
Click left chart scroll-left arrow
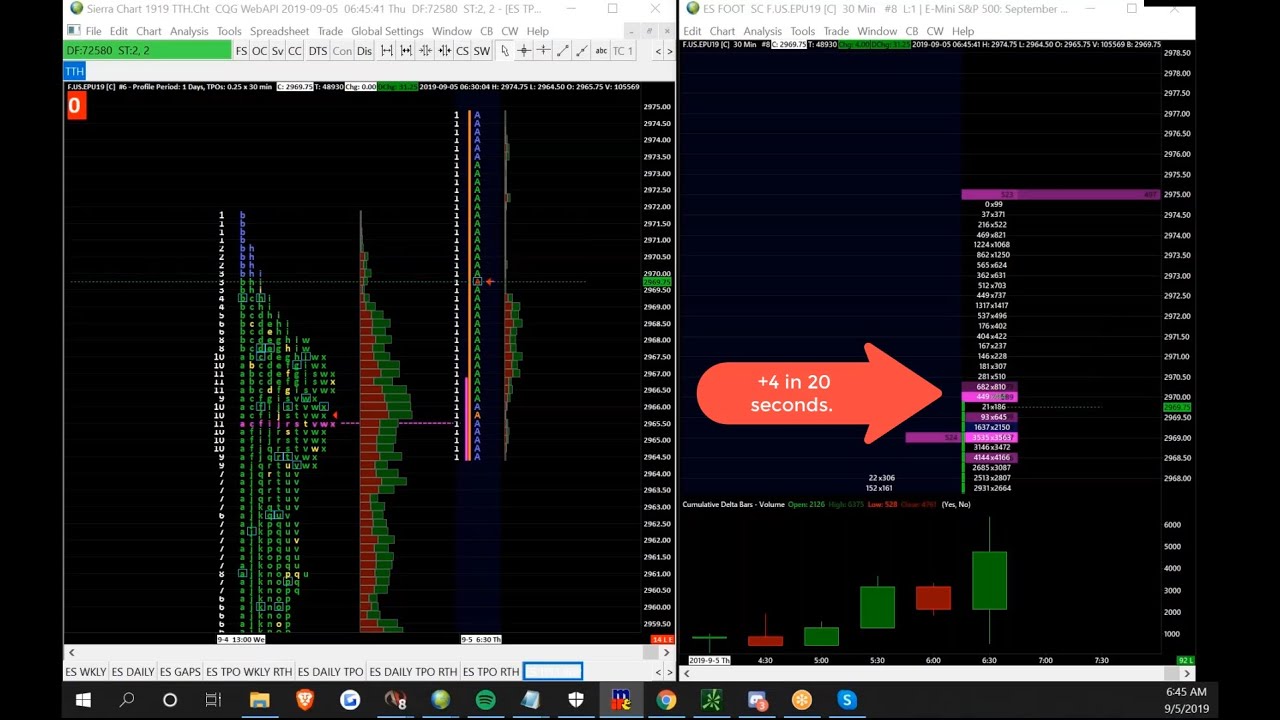(x=71, y=652)
